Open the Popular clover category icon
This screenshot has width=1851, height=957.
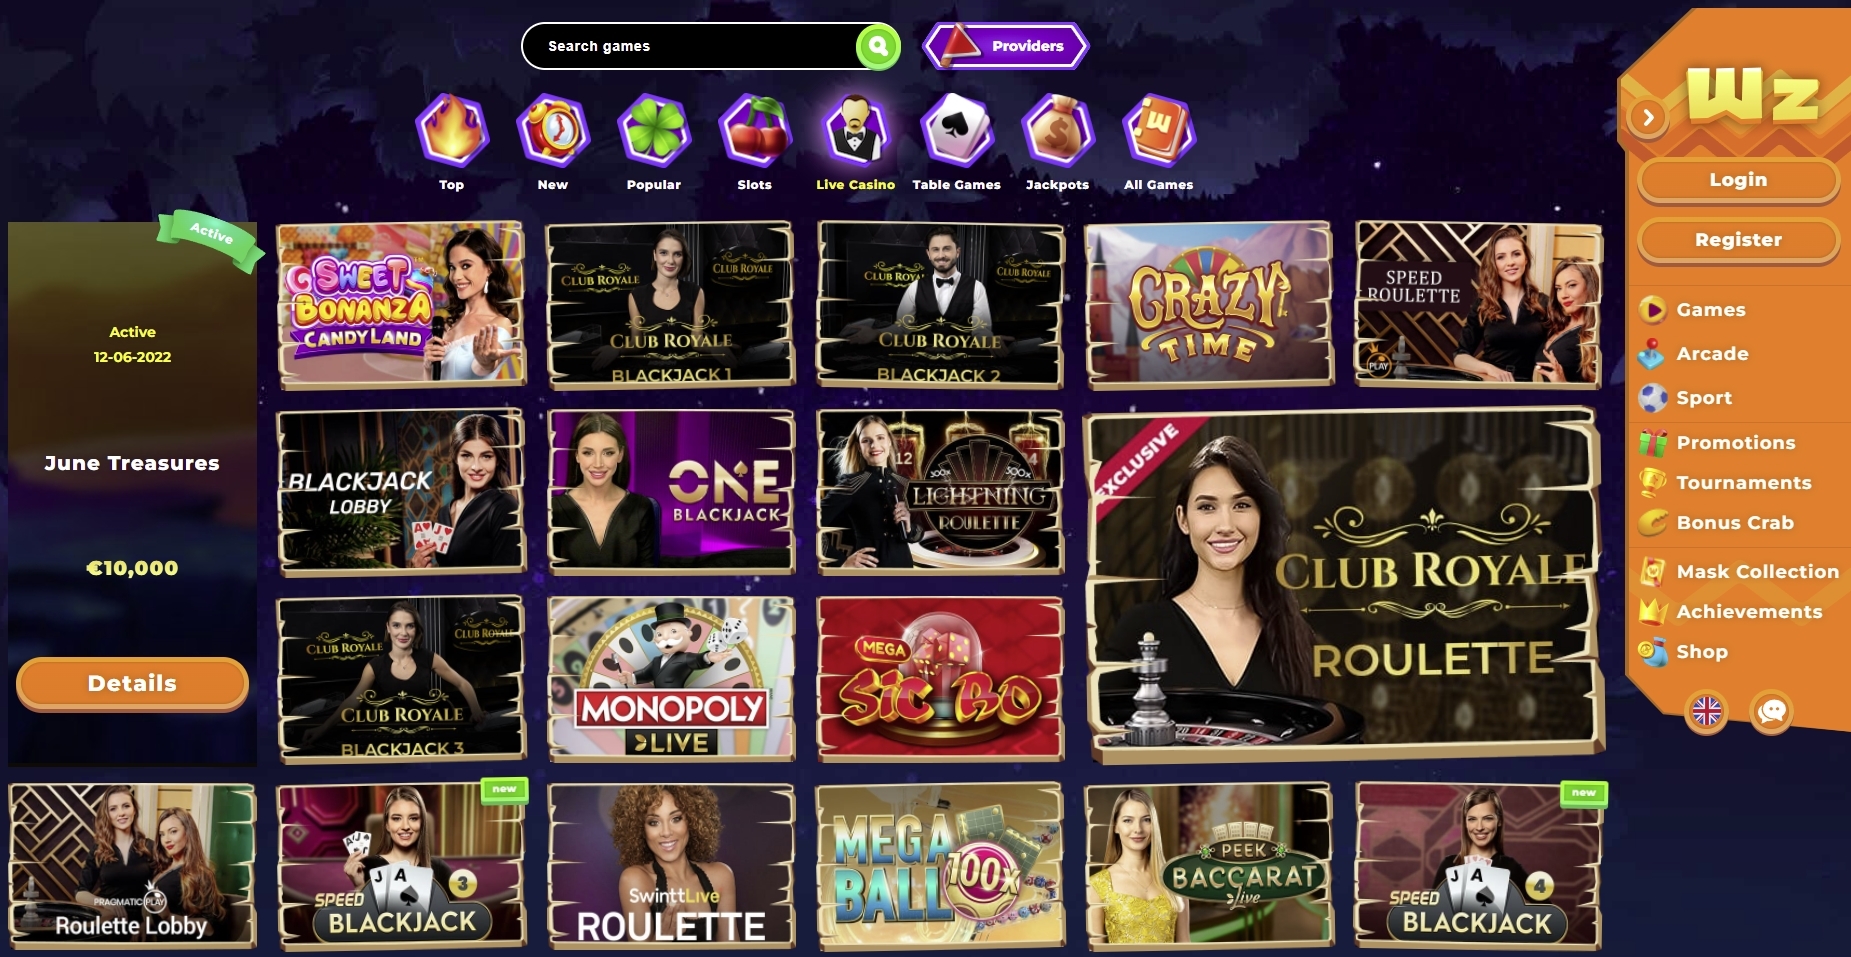coord(654,131)
